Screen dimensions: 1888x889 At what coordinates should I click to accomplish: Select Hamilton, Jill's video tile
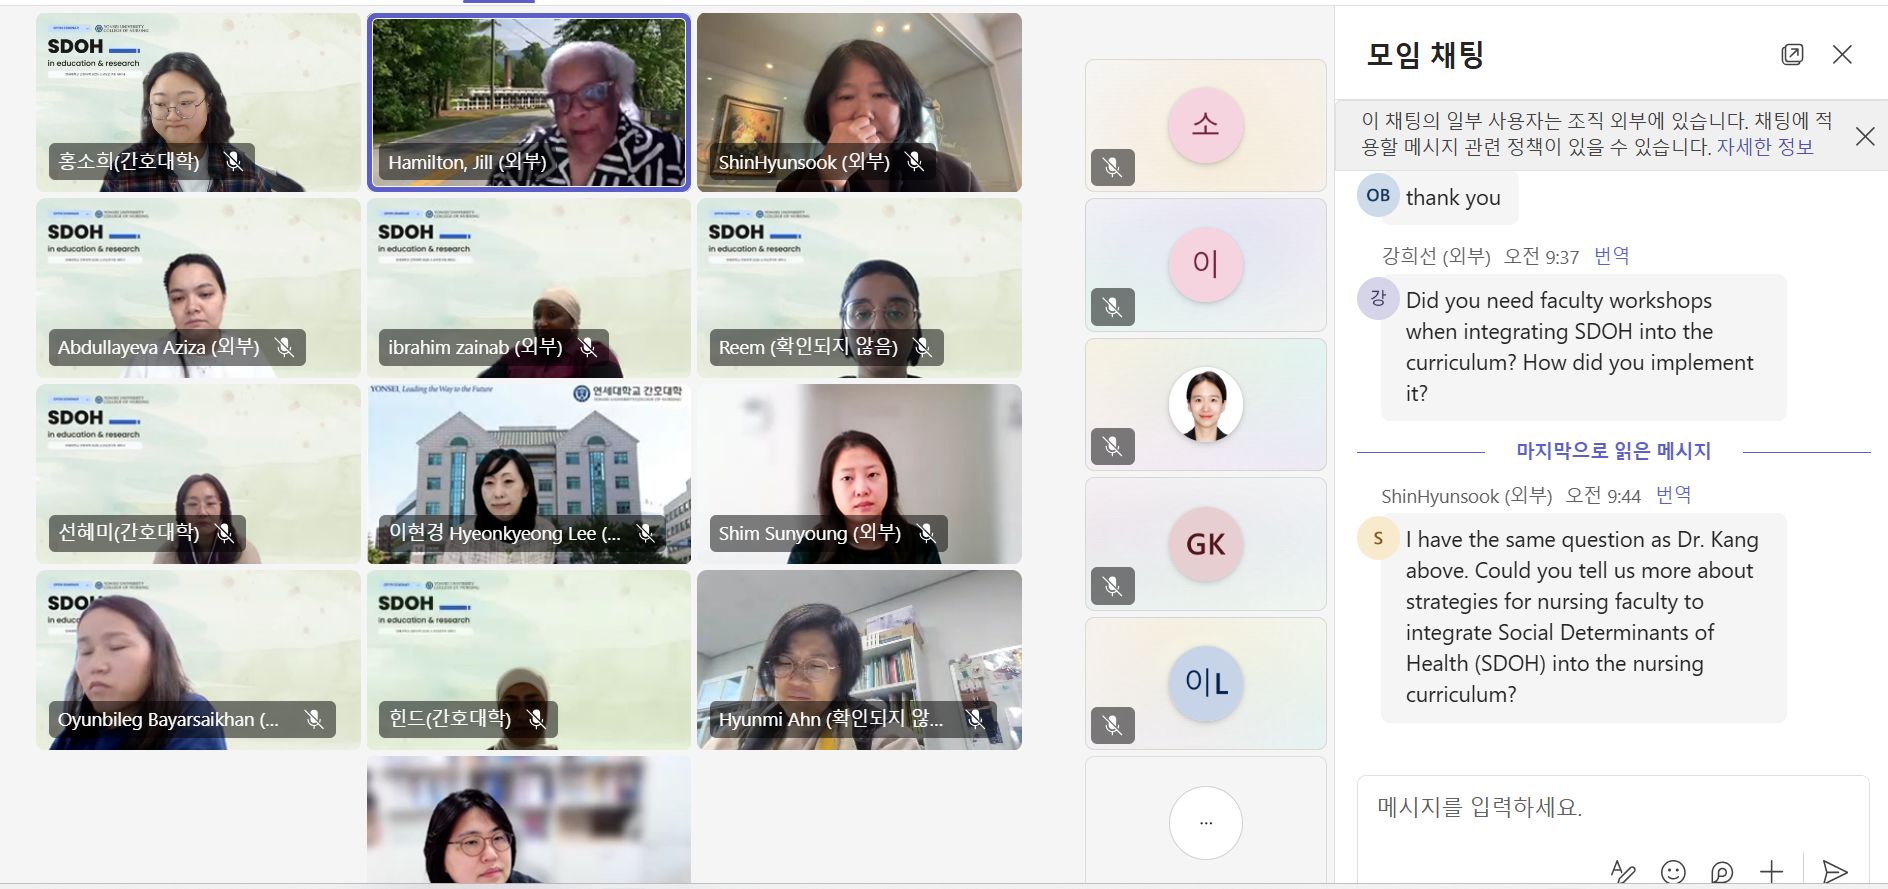click(x=529, y=102)
